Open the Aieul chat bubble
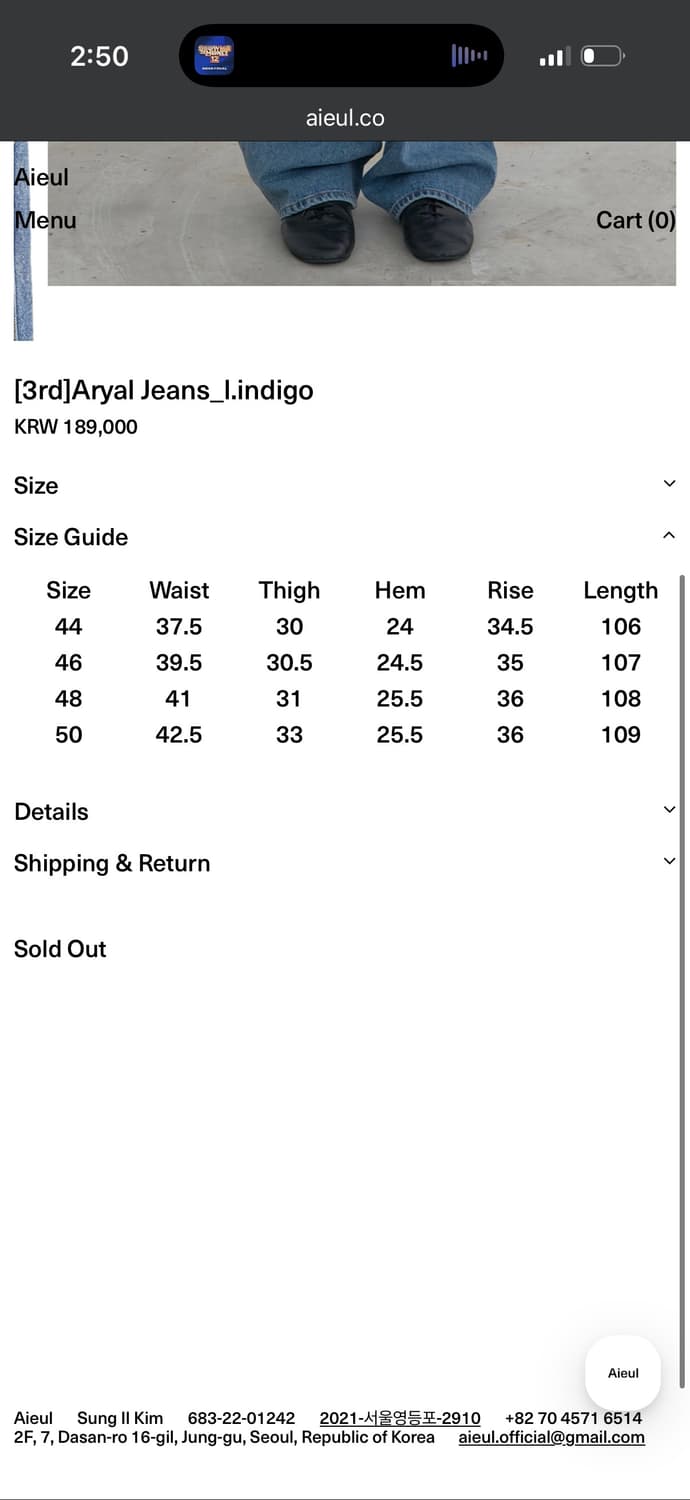Viewport: 690px width, 1500px height. coord(623,1373)
